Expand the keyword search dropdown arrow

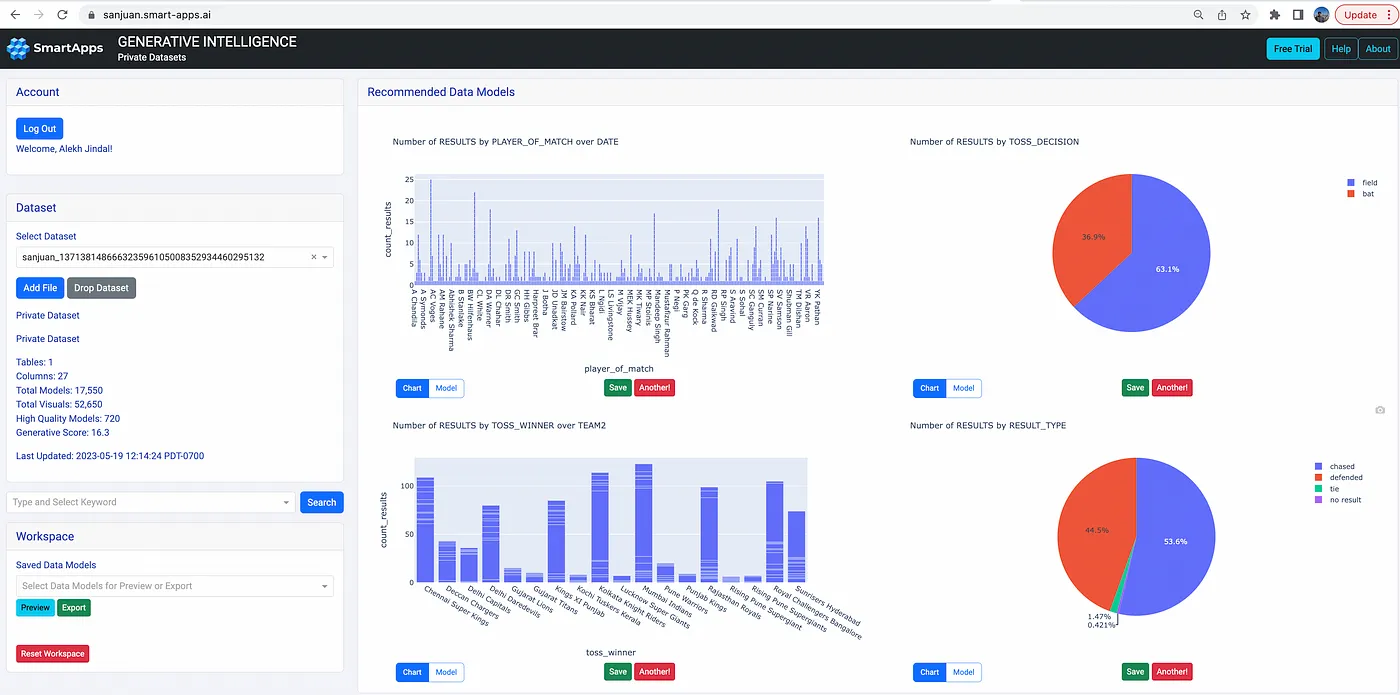pos(286,502)
